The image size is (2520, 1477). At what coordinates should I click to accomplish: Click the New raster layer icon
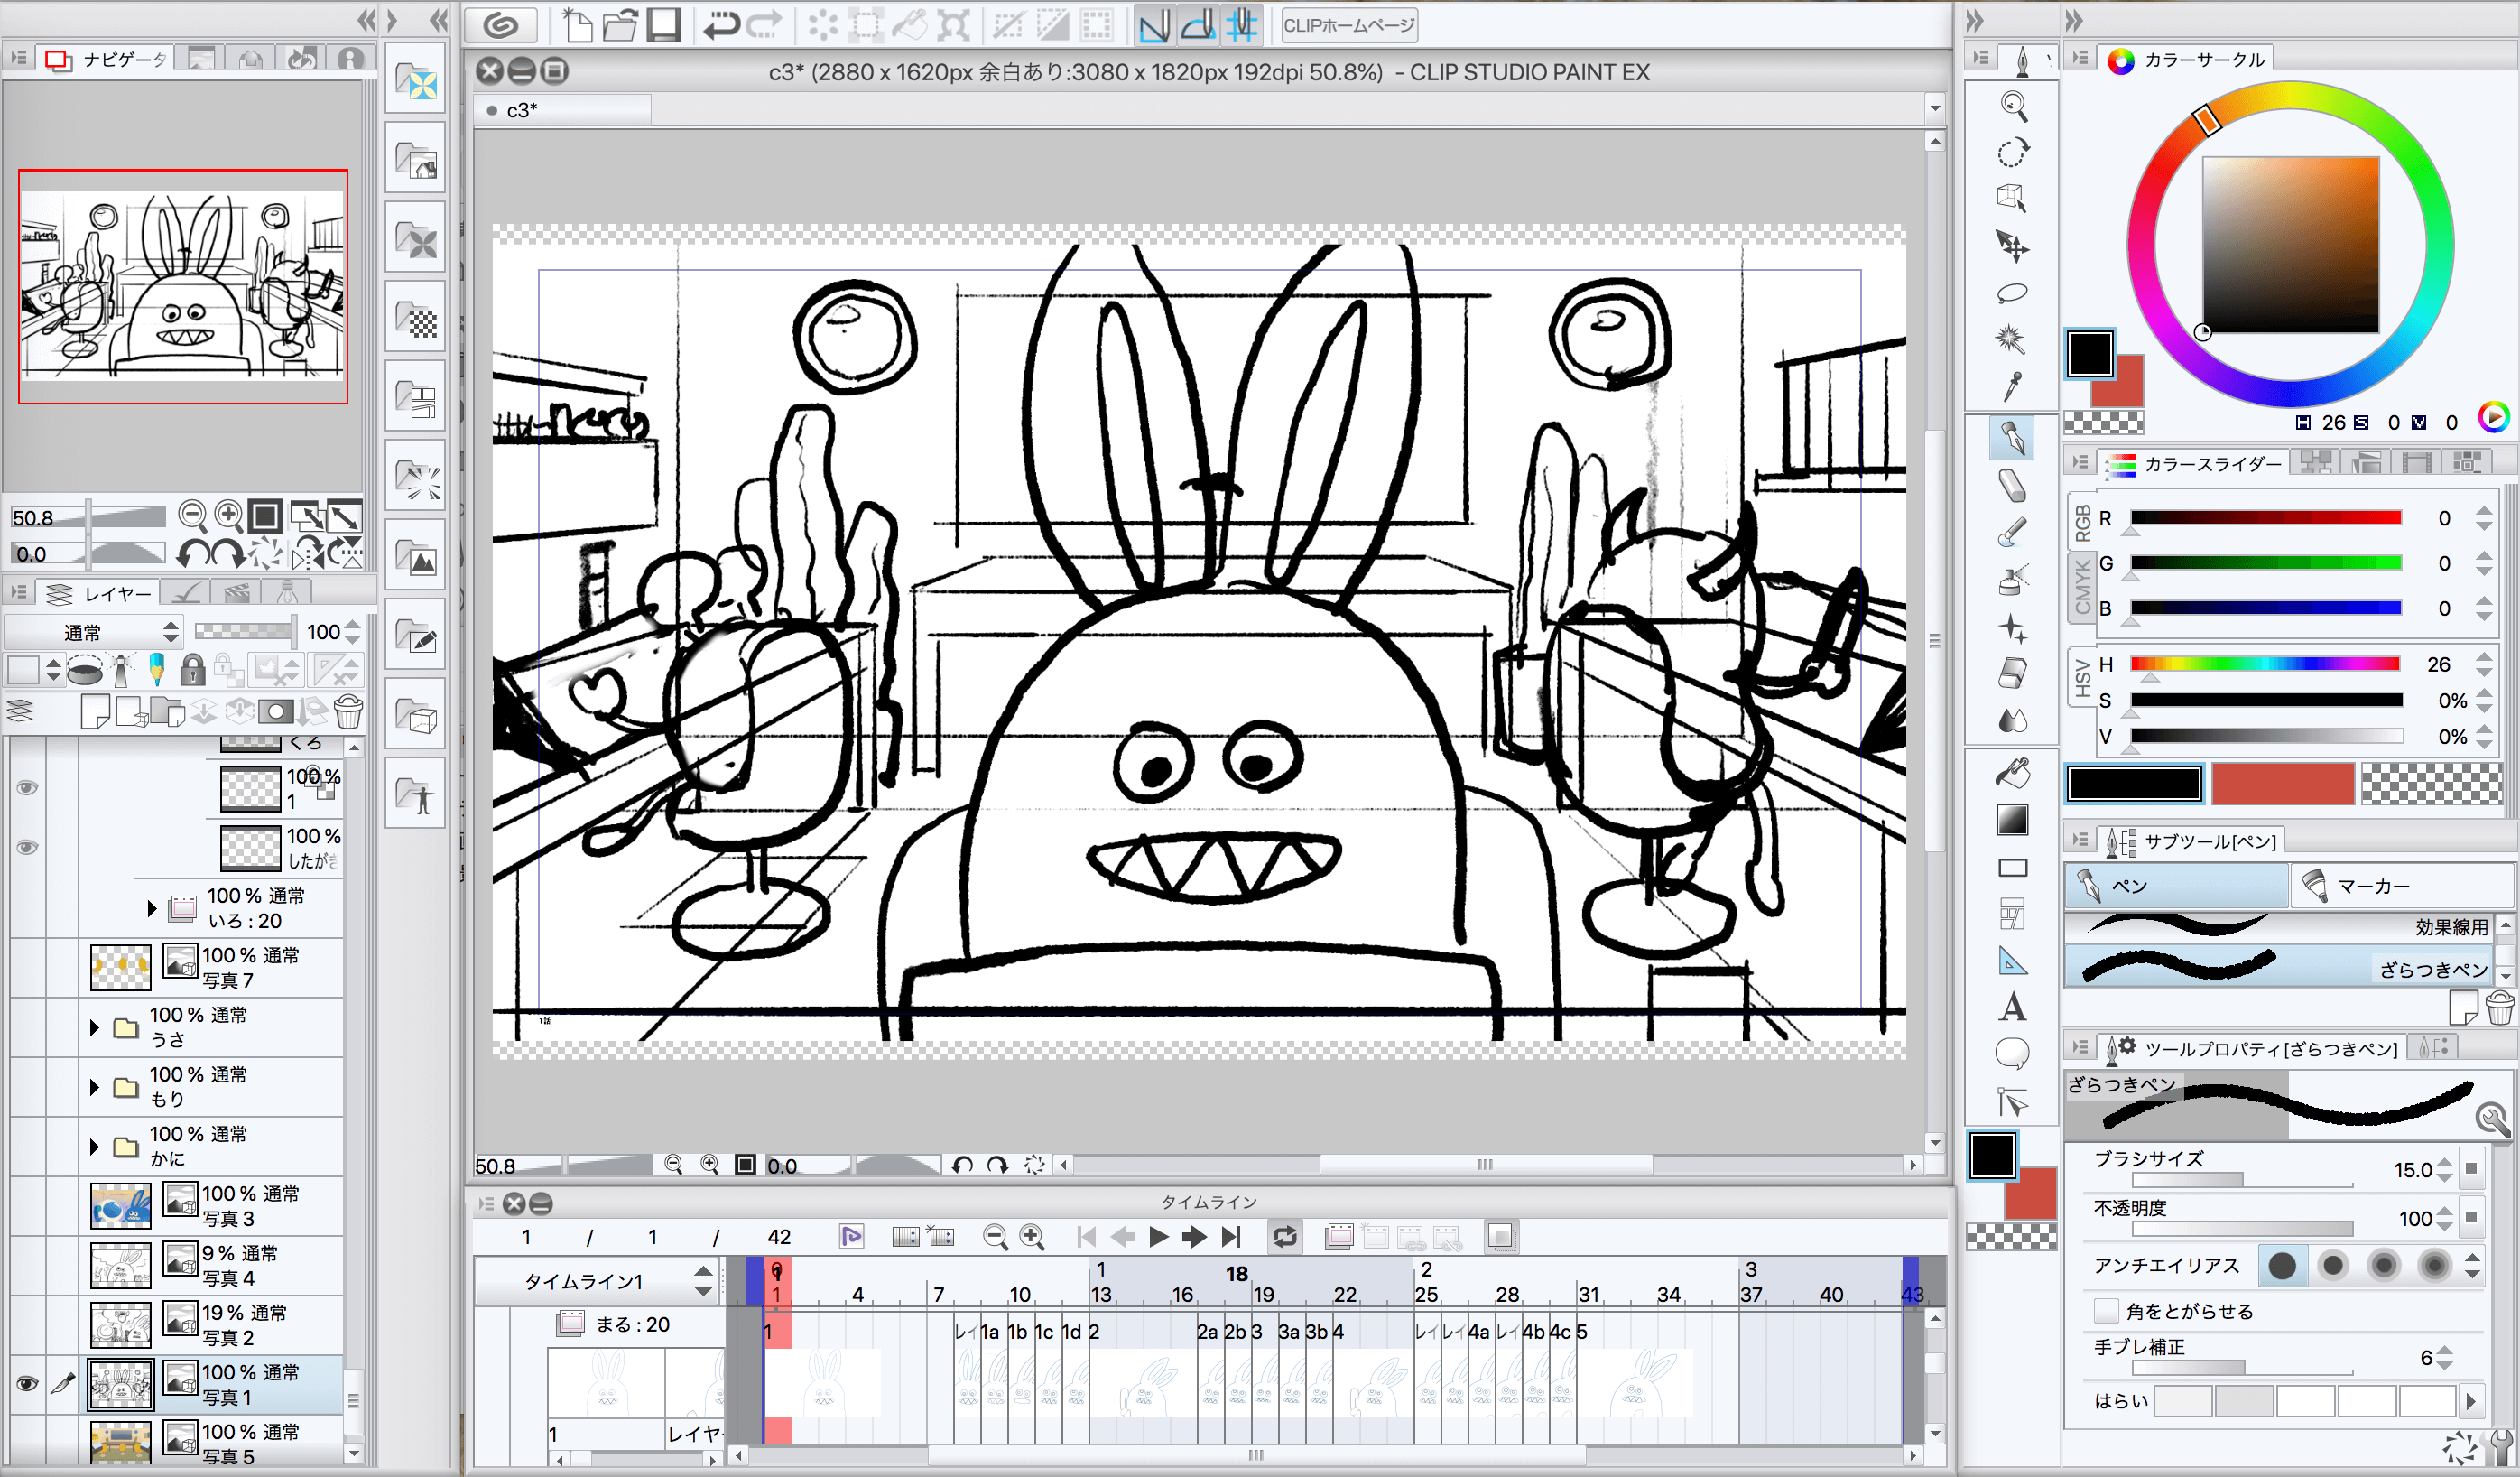point(94,712)
